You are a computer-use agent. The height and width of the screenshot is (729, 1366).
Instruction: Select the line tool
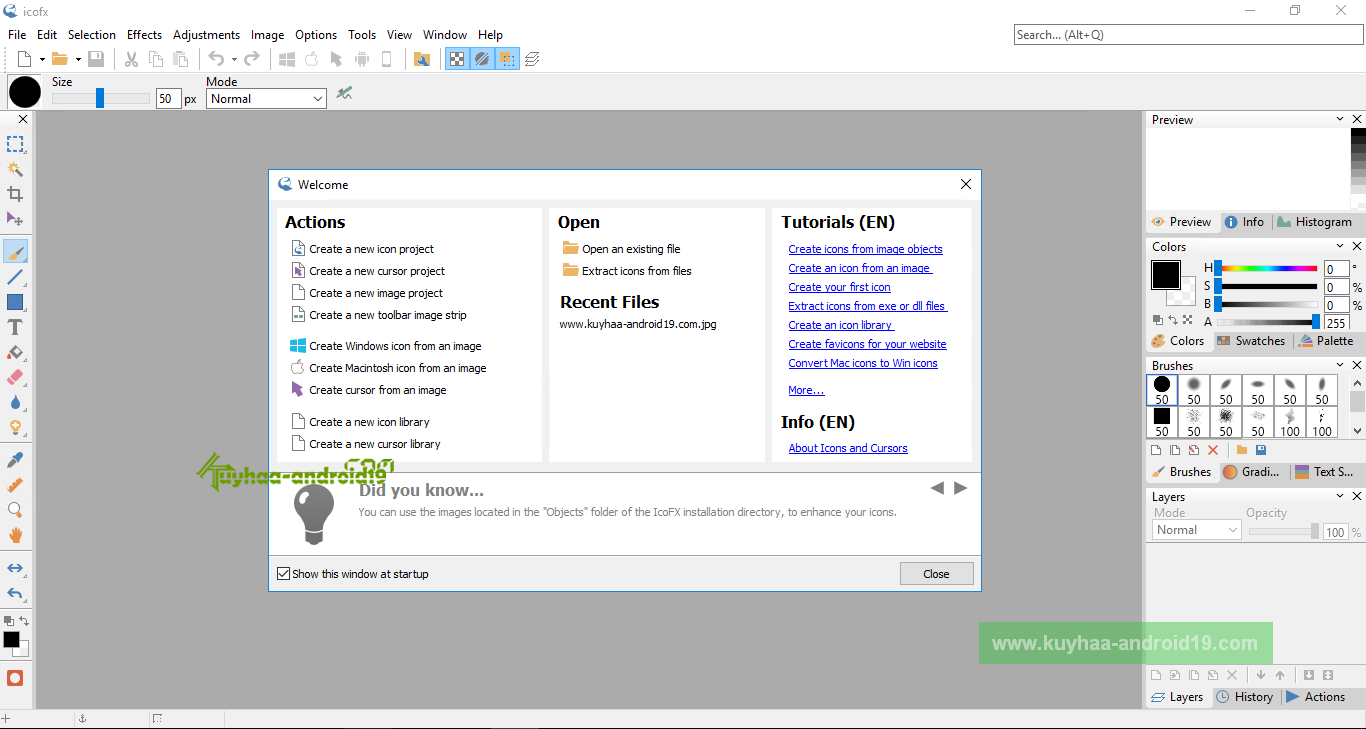click(x=15, y=277)
